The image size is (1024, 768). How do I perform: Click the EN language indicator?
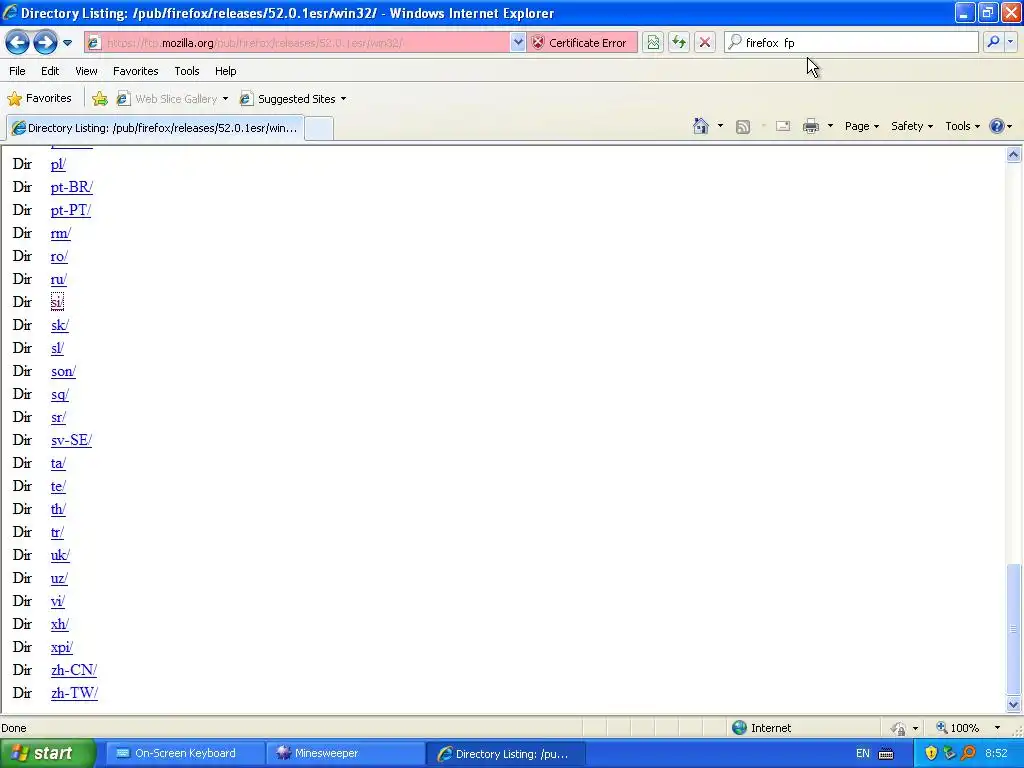[863, 754]
